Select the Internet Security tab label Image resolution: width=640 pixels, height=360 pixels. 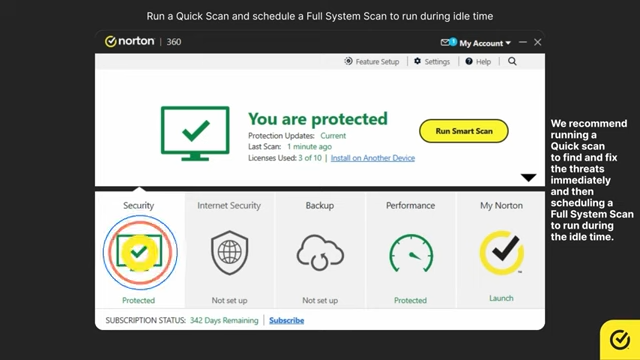(x=229, y=205)
